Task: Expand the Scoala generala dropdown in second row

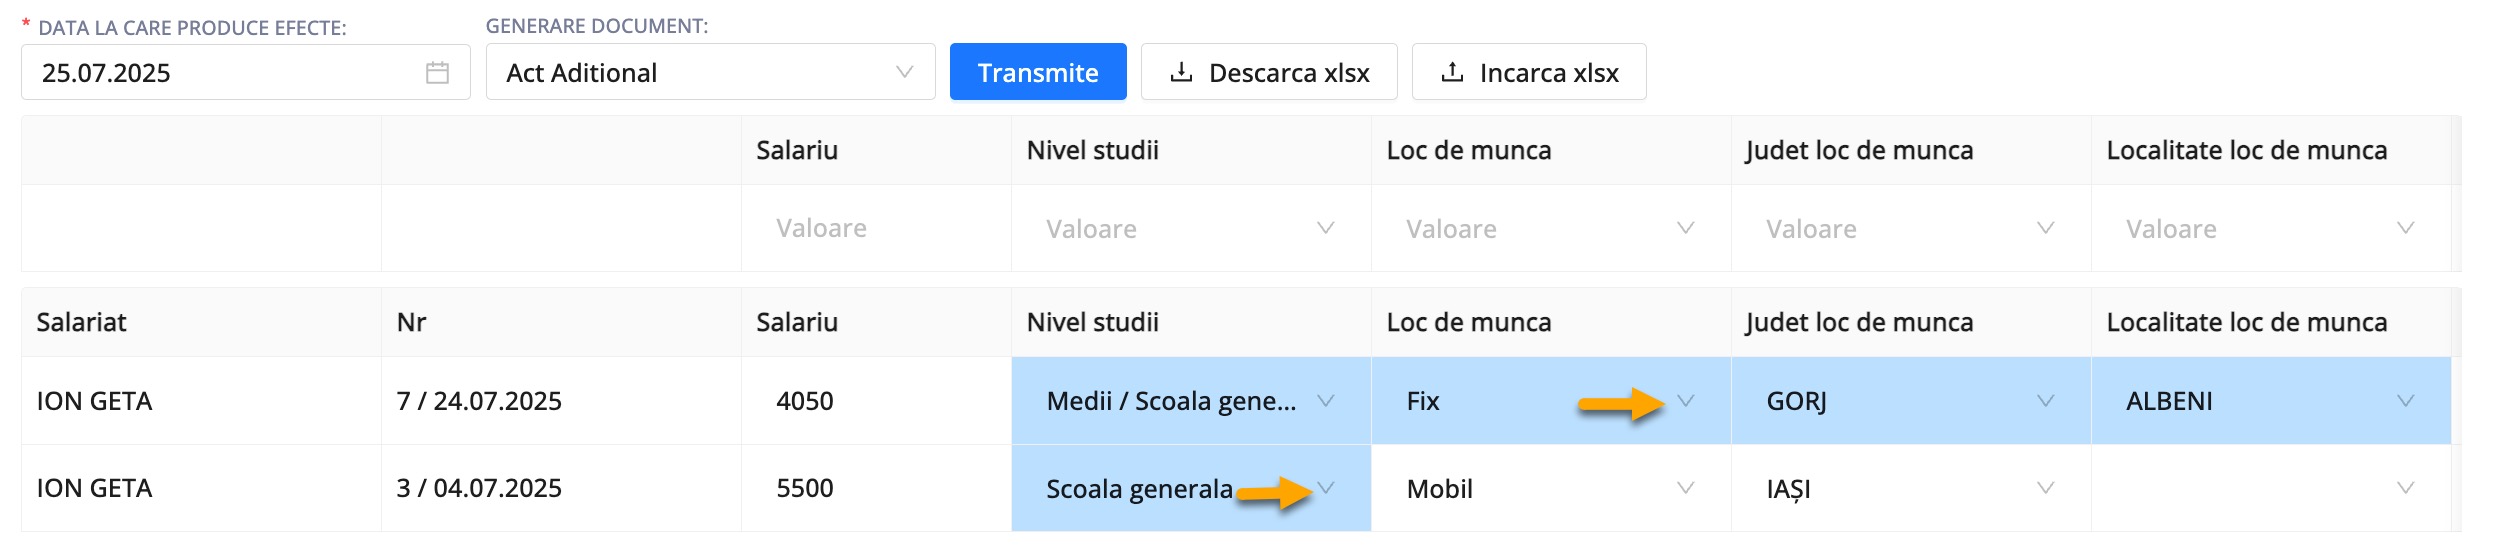Action: [x=1191, y=488]
